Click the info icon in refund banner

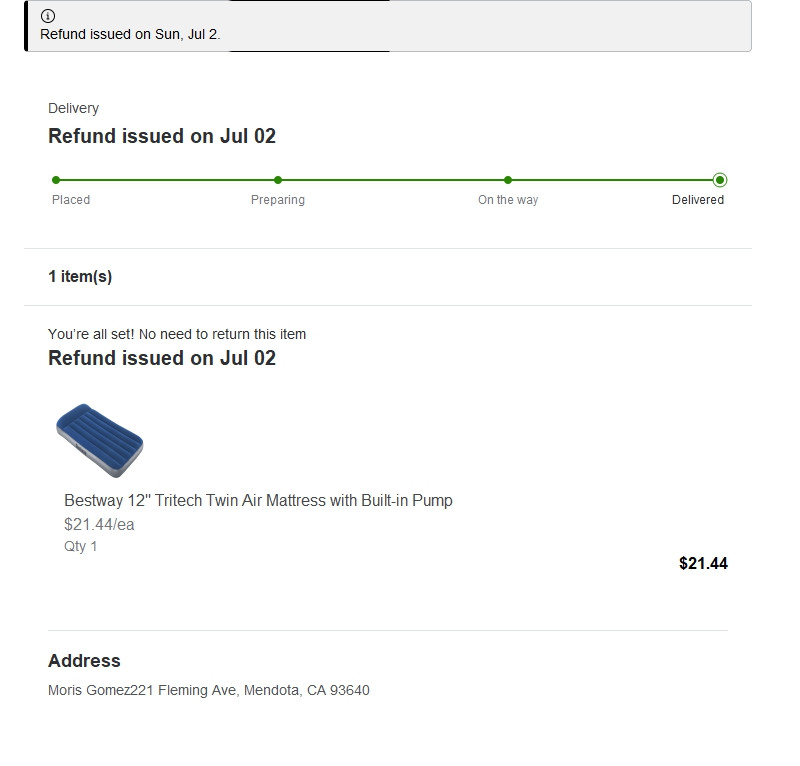tap(48, 16)
